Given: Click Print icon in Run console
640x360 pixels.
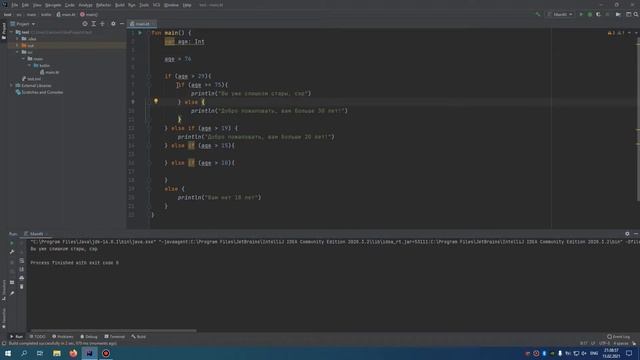Looking at the screenshot, I should click(x=22, y=278).
